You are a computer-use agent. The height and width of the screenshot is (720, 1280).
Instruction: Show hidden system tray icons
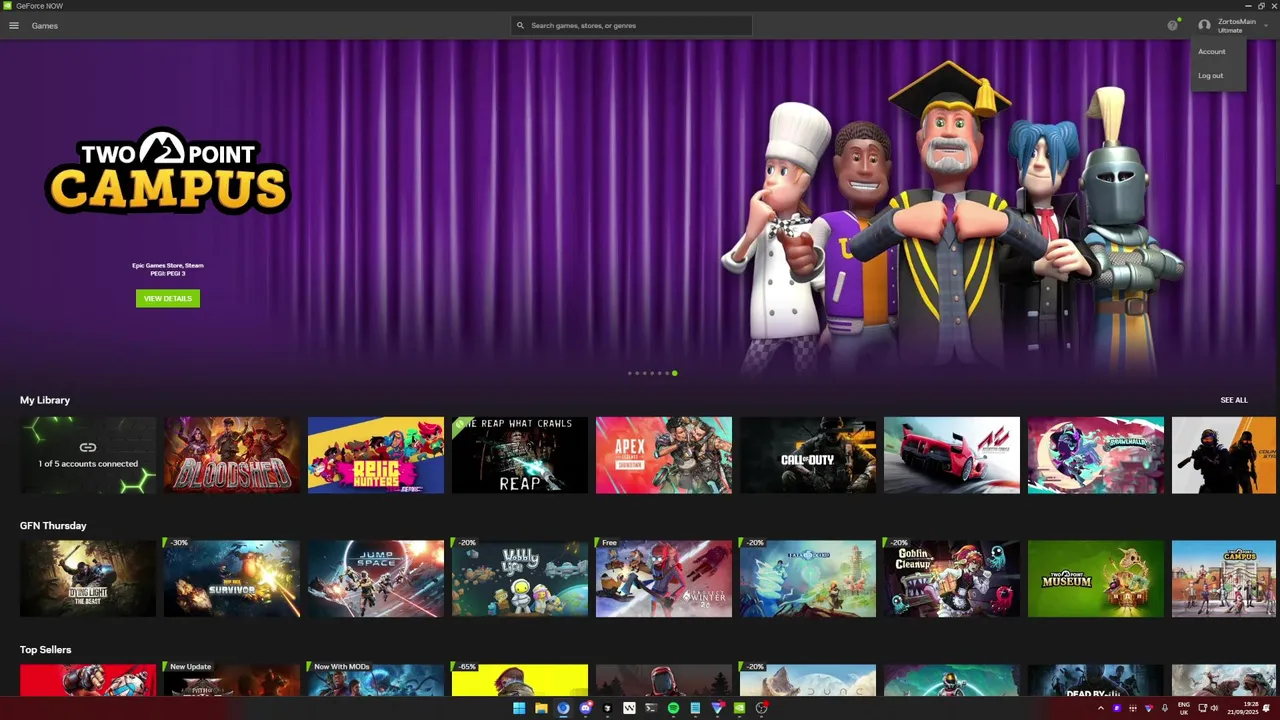pyautogui.click(x=1101, y=708)
